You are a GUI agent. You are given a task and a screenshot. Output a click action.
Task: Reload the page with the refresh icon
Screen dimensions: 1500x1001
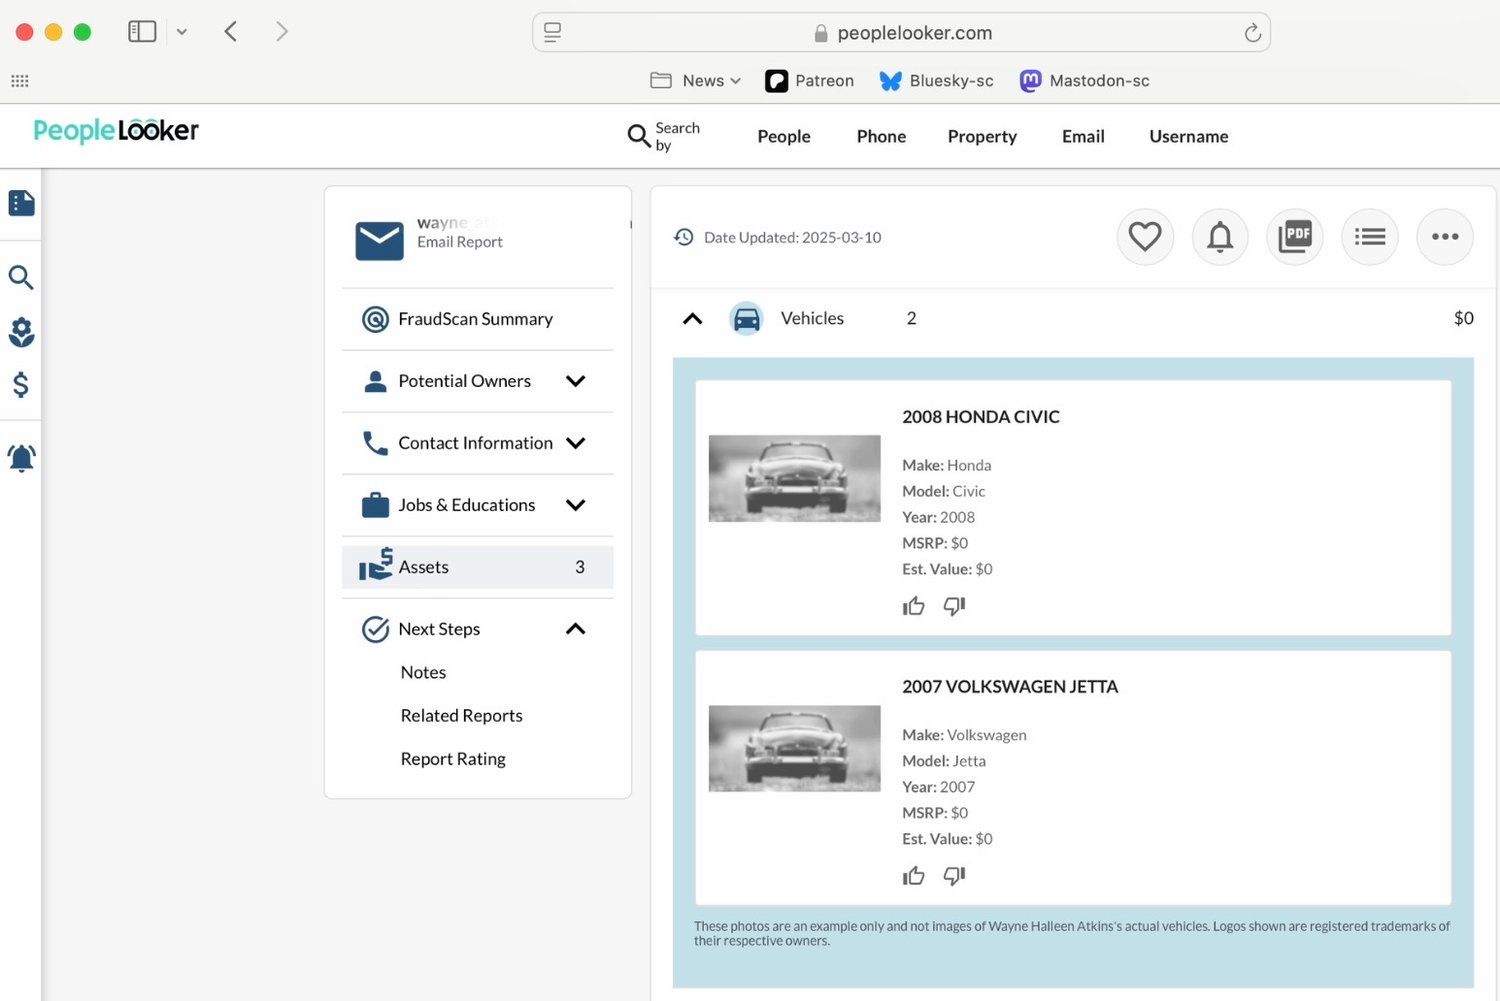click(1252, 33)
